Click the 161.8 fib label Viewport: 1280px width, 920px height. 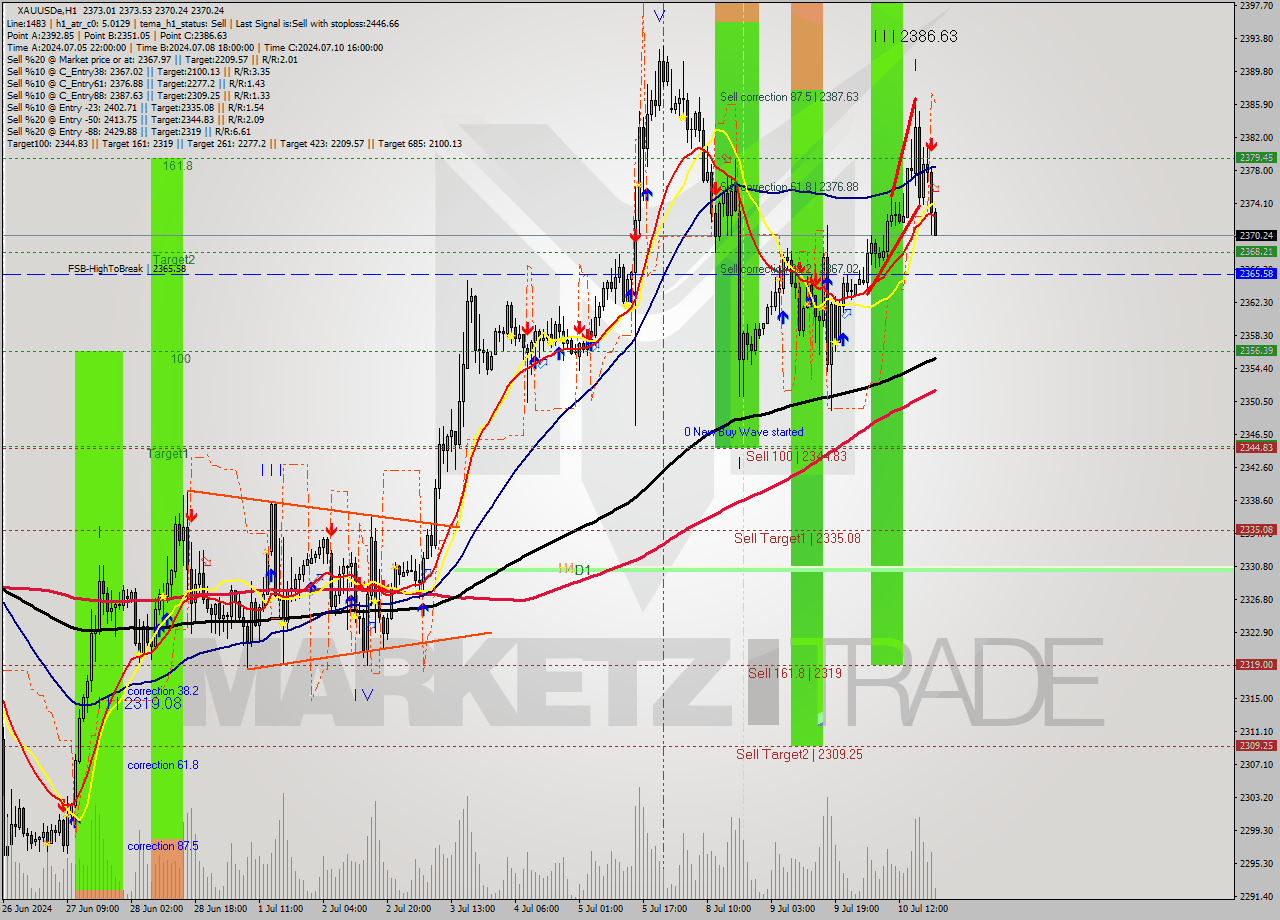click(x=178, y=166)
